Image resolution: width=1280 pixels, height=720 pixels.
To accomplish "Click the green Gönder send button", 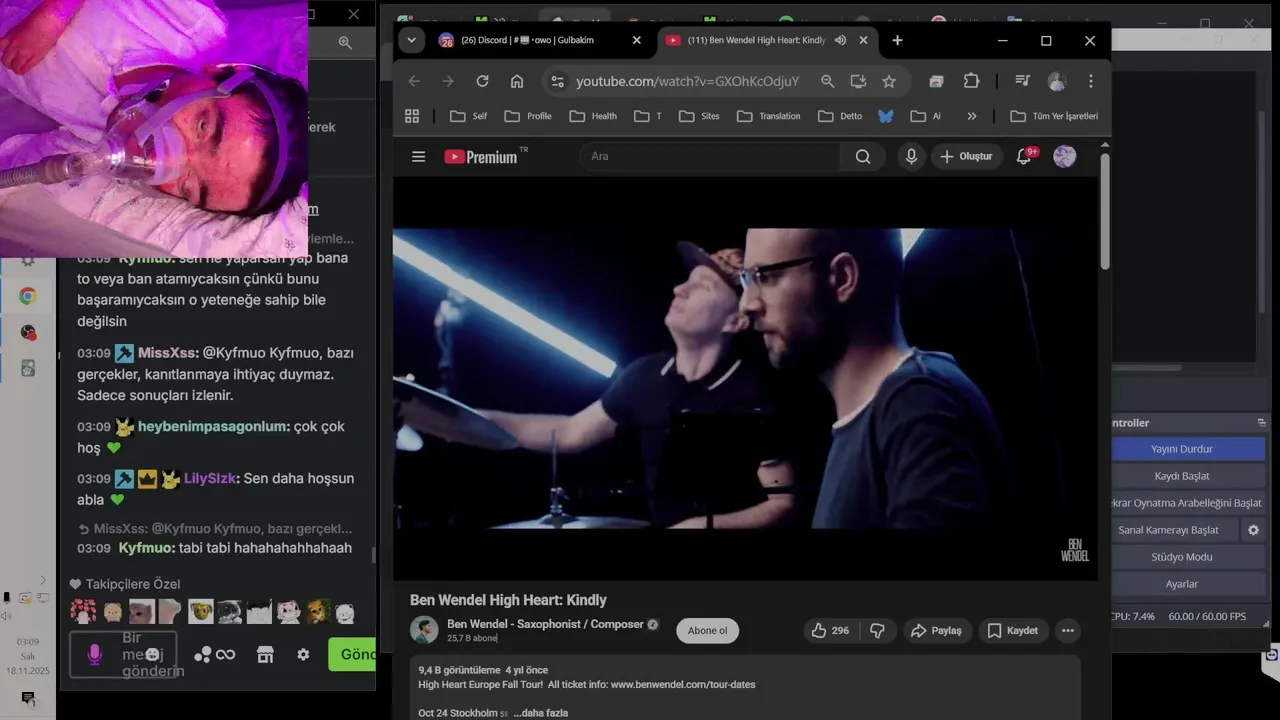I will [x=352, y=654].
